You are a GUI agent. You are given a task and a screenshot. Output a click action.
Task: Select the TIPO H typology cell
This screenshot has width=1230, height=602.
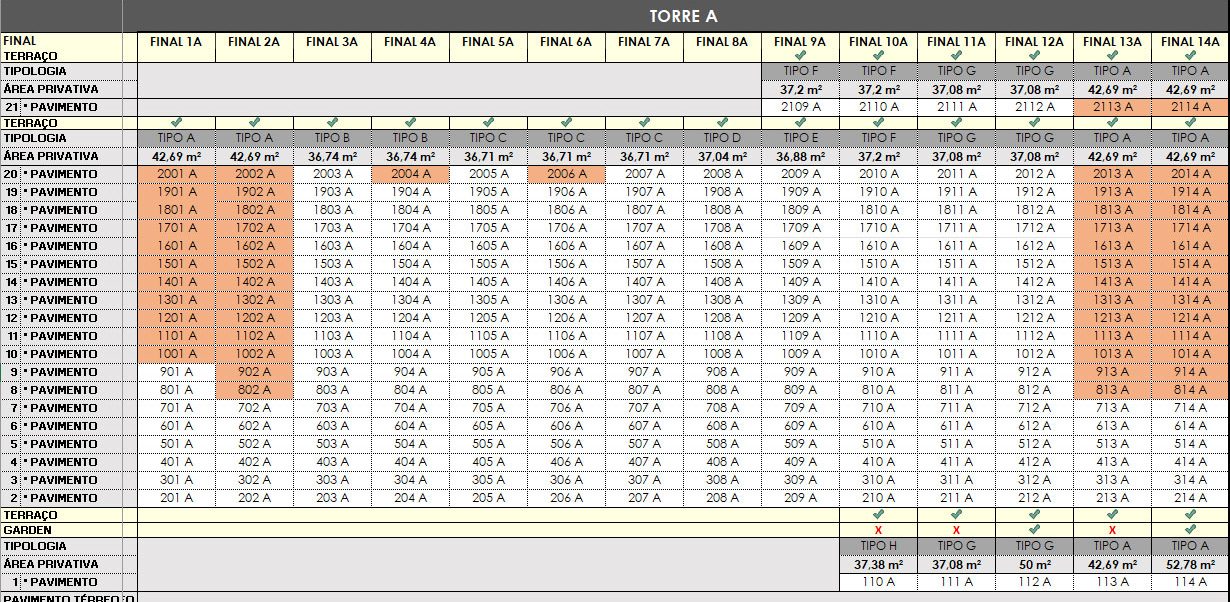(x=878, y=546)
